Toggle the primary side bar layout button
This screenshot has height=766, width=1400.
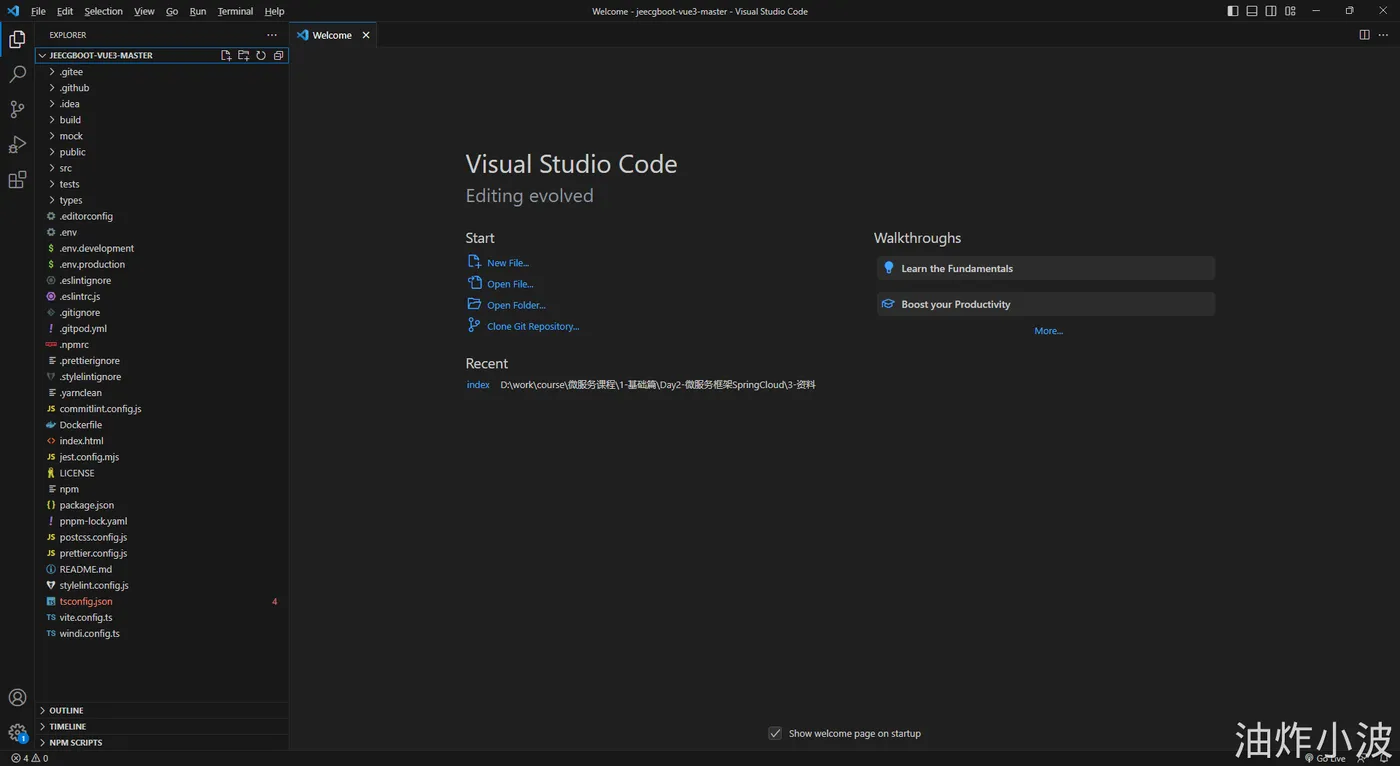coord(1233,11)
